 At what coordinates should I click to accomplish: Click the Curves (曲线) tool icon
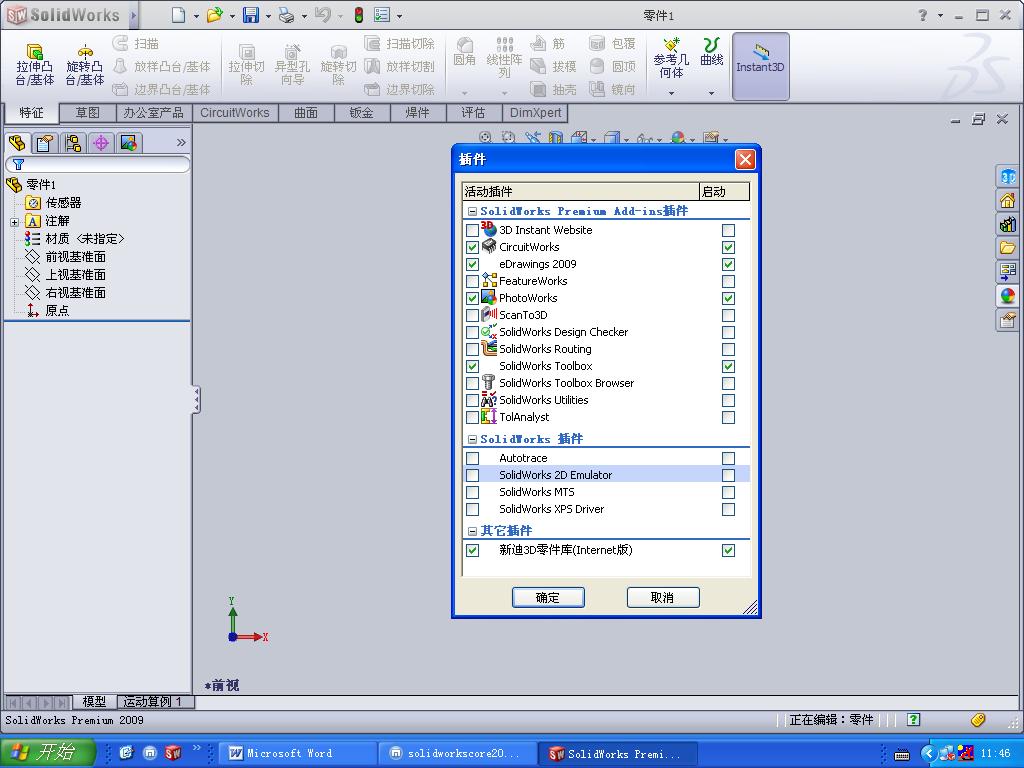[x=711, y=45]
